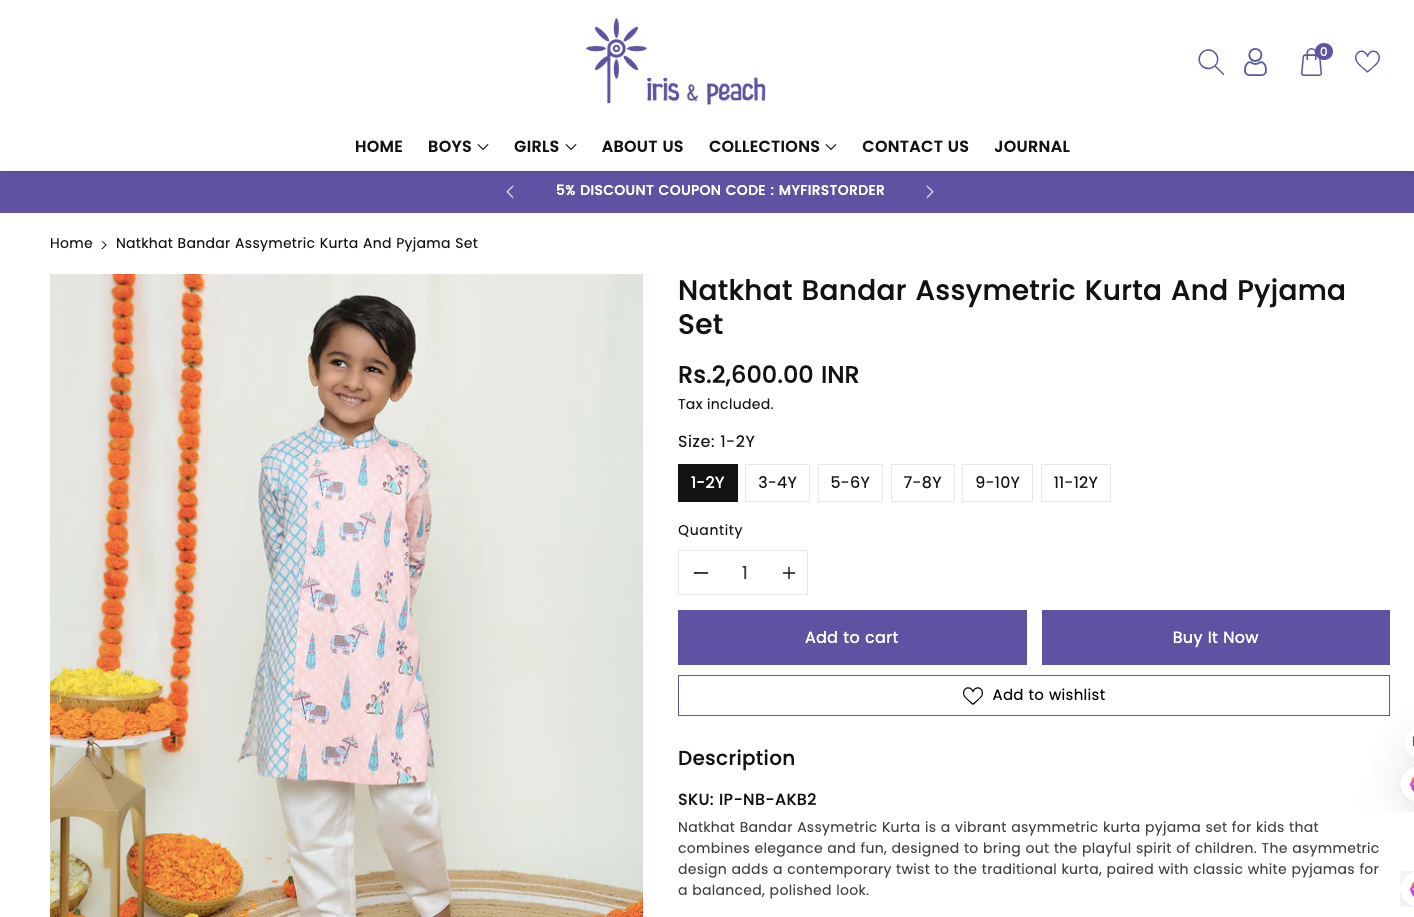
Task: Click the quantity number input field
Action: (x=744, y=573)
